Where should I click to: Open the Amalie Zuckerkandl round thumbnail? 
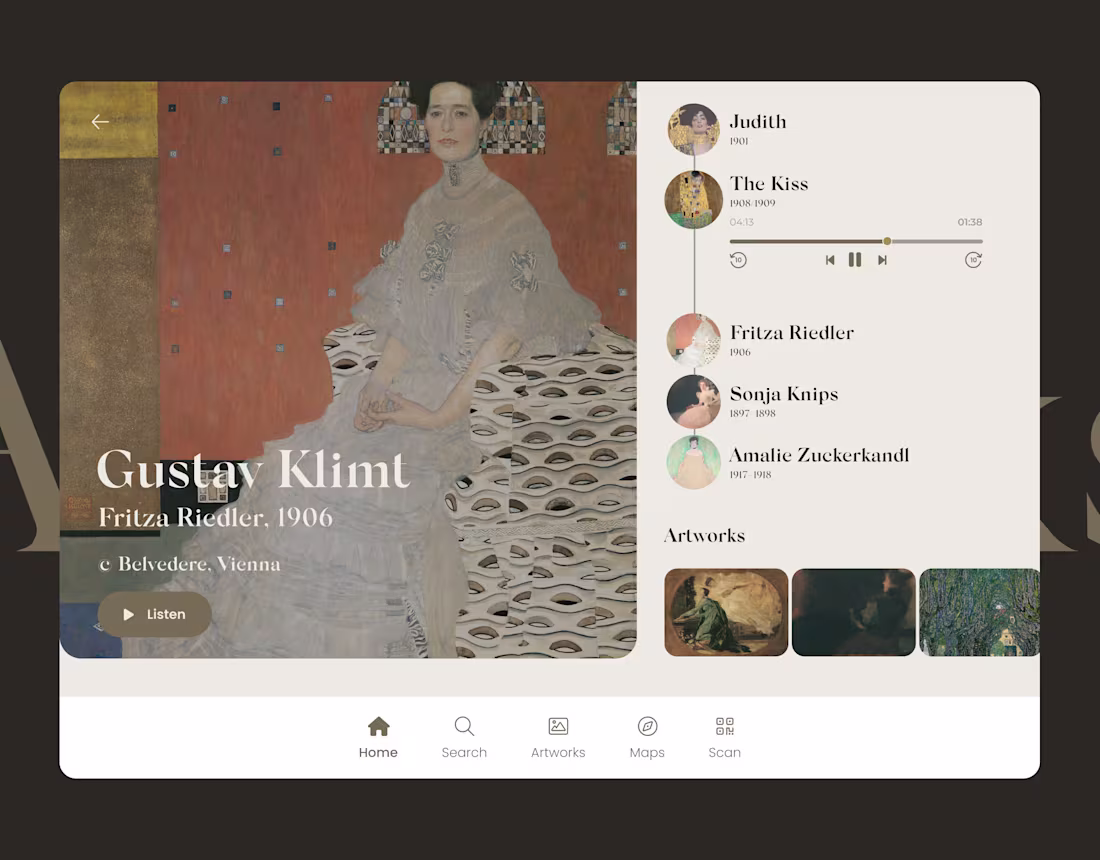coord(694,462)
